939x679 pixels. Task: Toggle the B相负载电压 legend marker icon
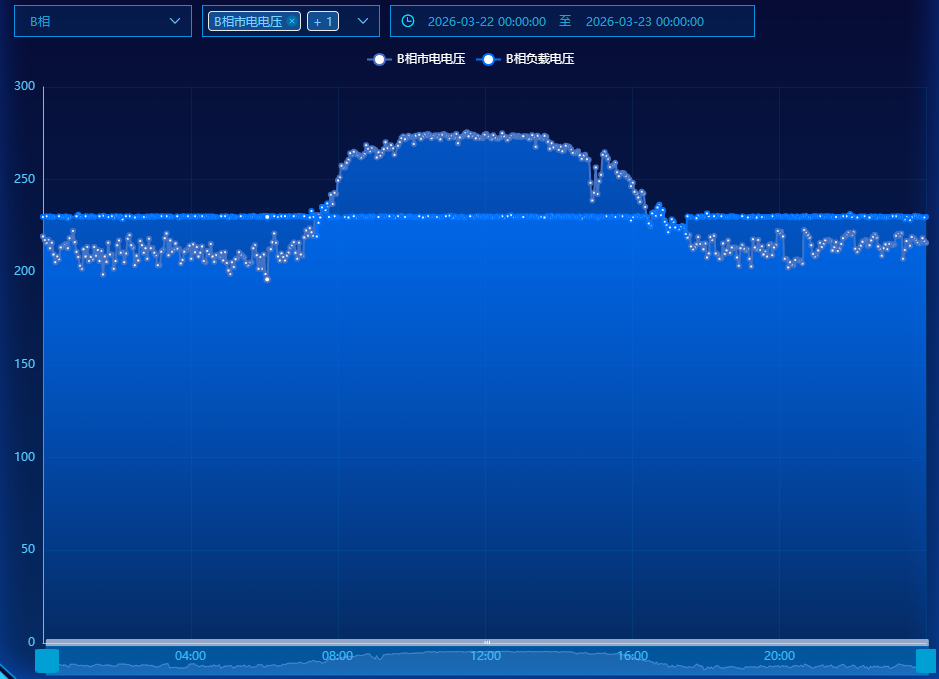click(488, 59)
